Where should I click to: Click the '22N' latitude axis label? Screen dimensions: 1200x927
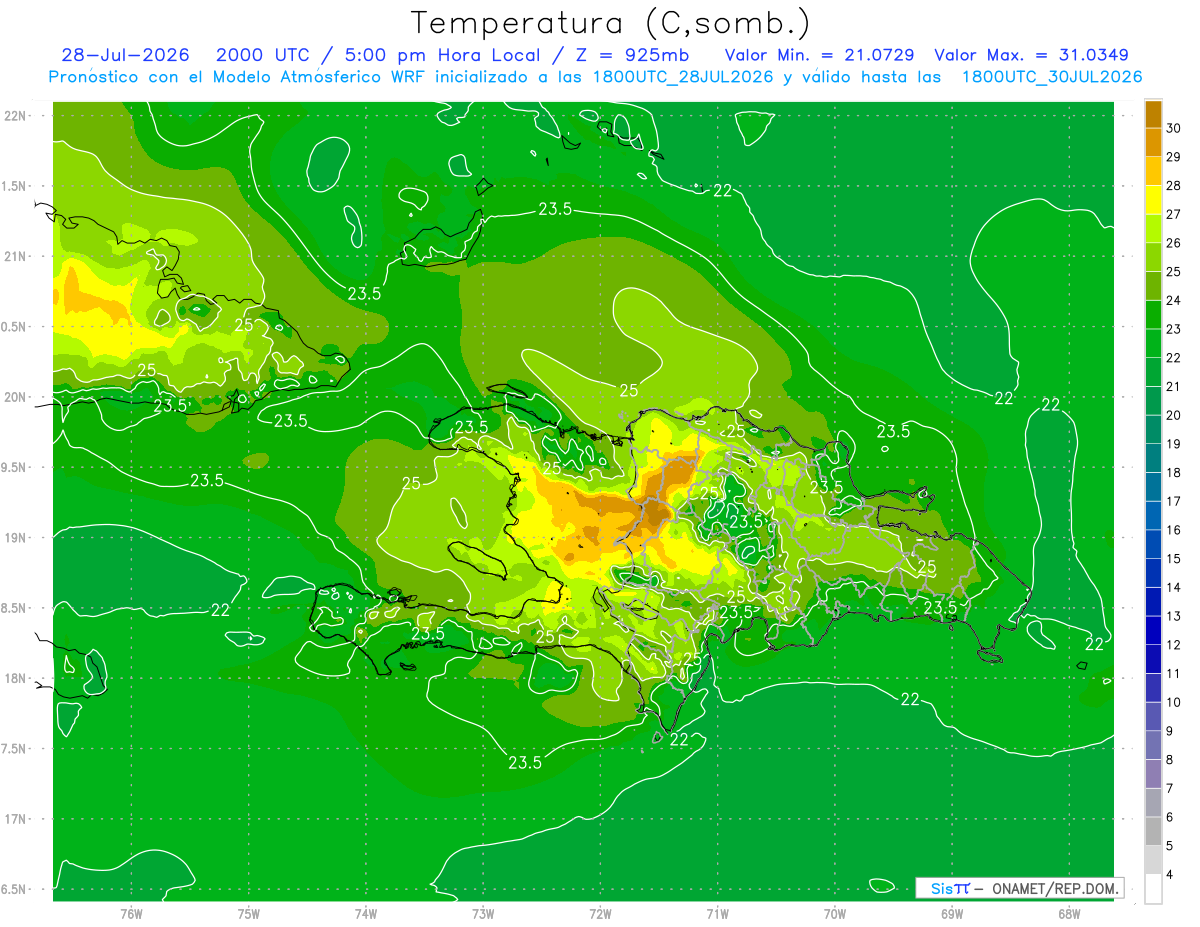(x=14, y=115)
